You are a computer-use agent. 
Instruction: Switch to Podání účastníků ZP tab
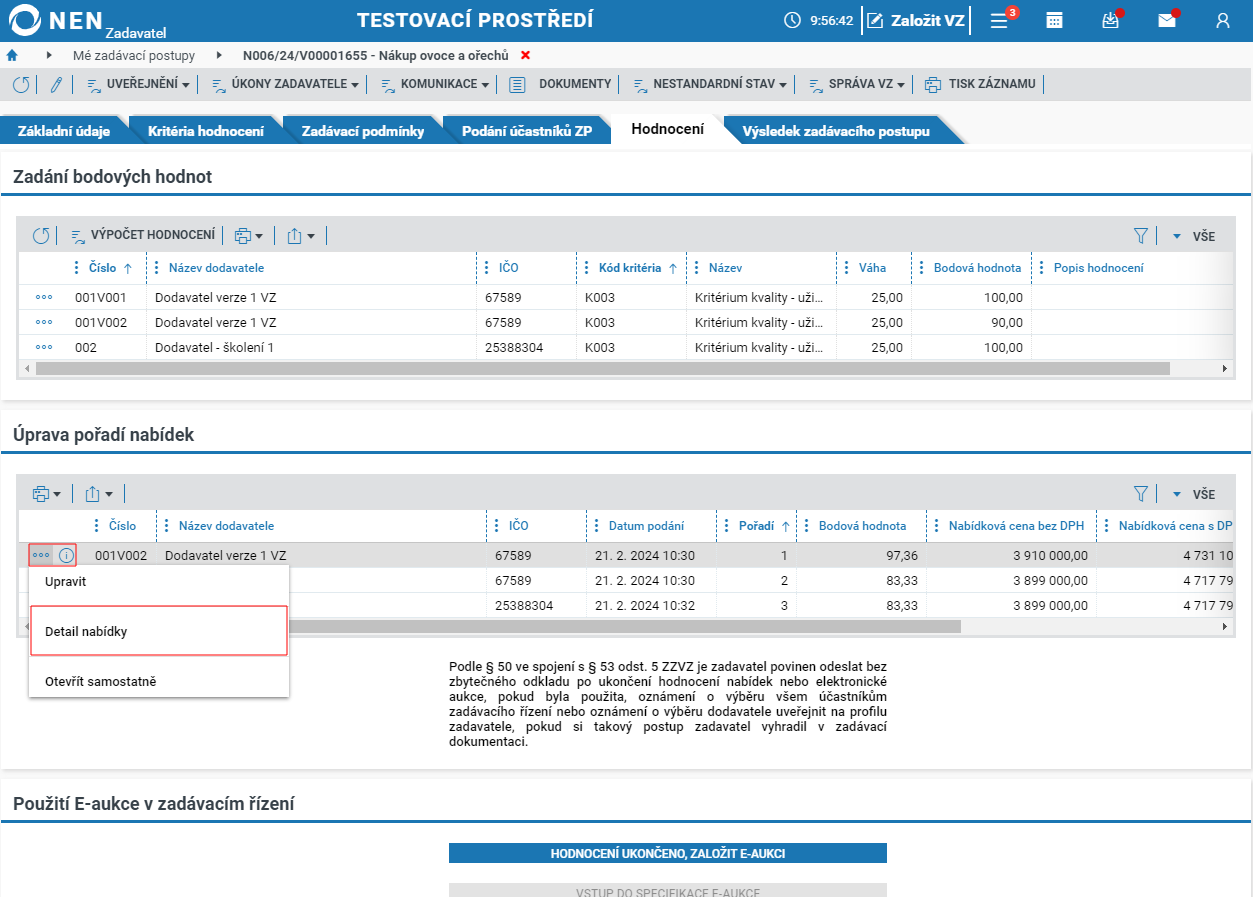(527, 131)
